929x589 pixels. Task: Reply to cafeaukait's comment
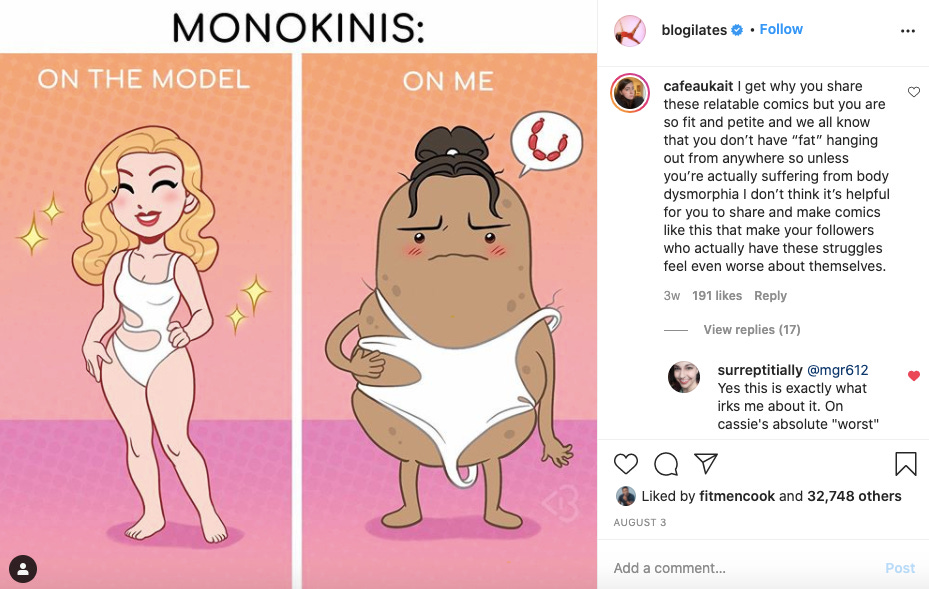click(770, 296)
